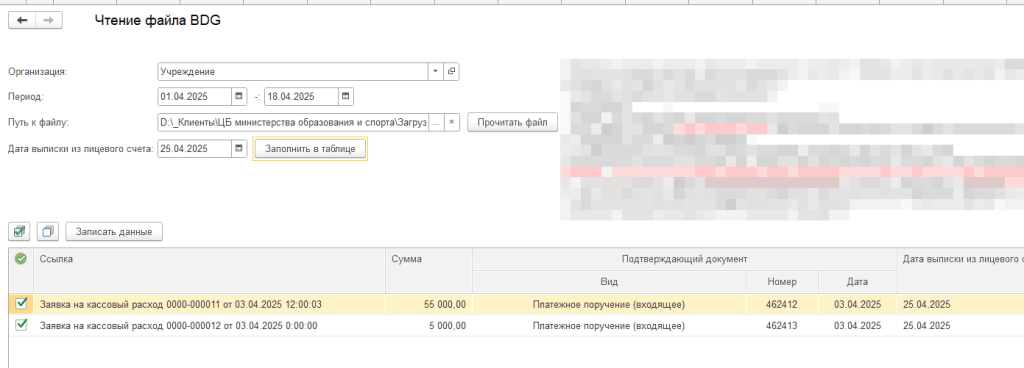Click the Организация input field

(x=293, y=71)
